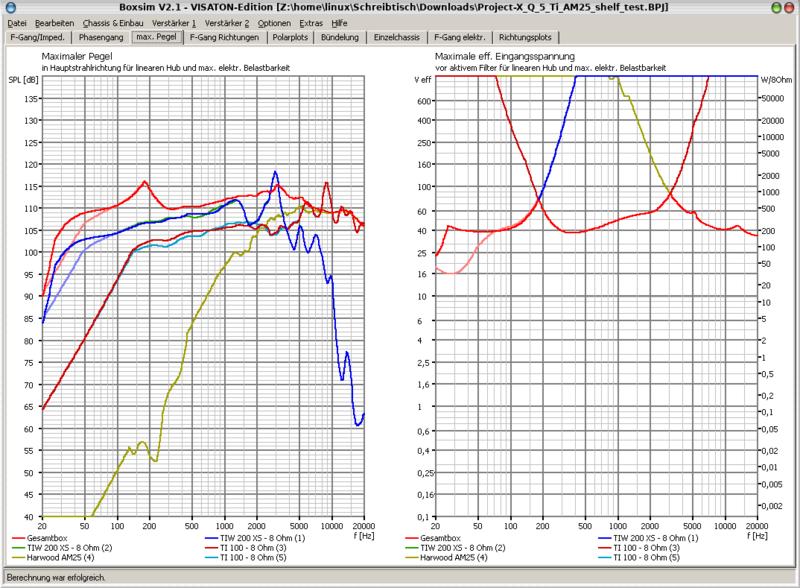Open the Chassis & Einbau menu

coord(113,23)
